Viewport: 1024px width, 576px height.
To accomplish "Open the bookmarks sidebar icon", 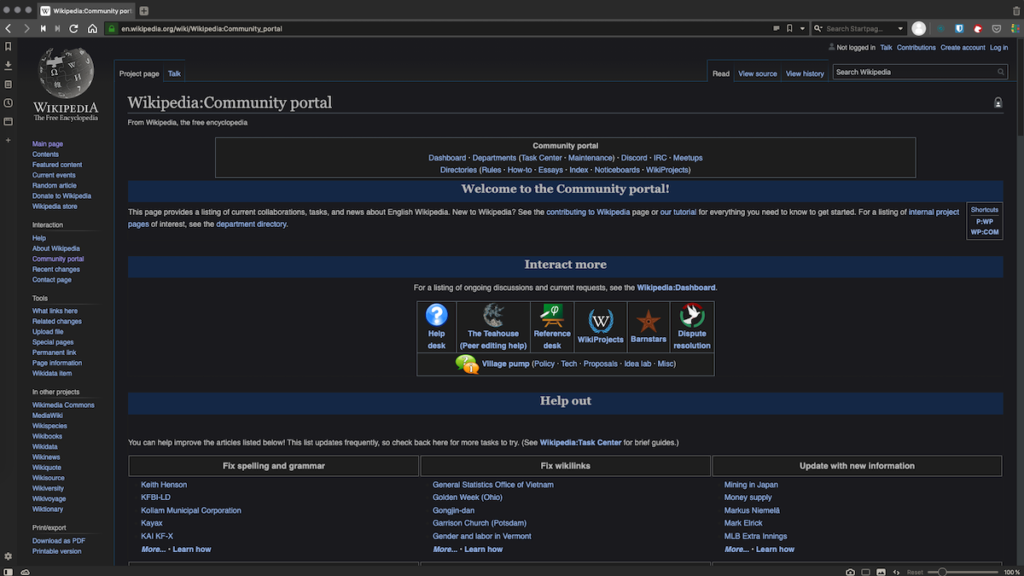I will [x=10, y=46].
